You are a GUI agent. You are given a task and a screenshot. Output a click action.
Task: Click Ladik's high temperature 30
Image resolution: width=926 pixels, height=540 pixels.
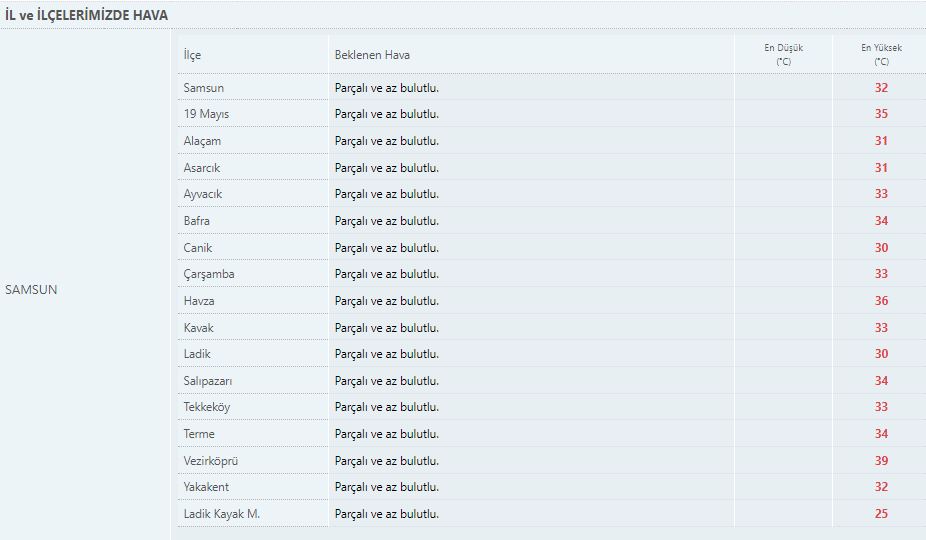(881, 354)
